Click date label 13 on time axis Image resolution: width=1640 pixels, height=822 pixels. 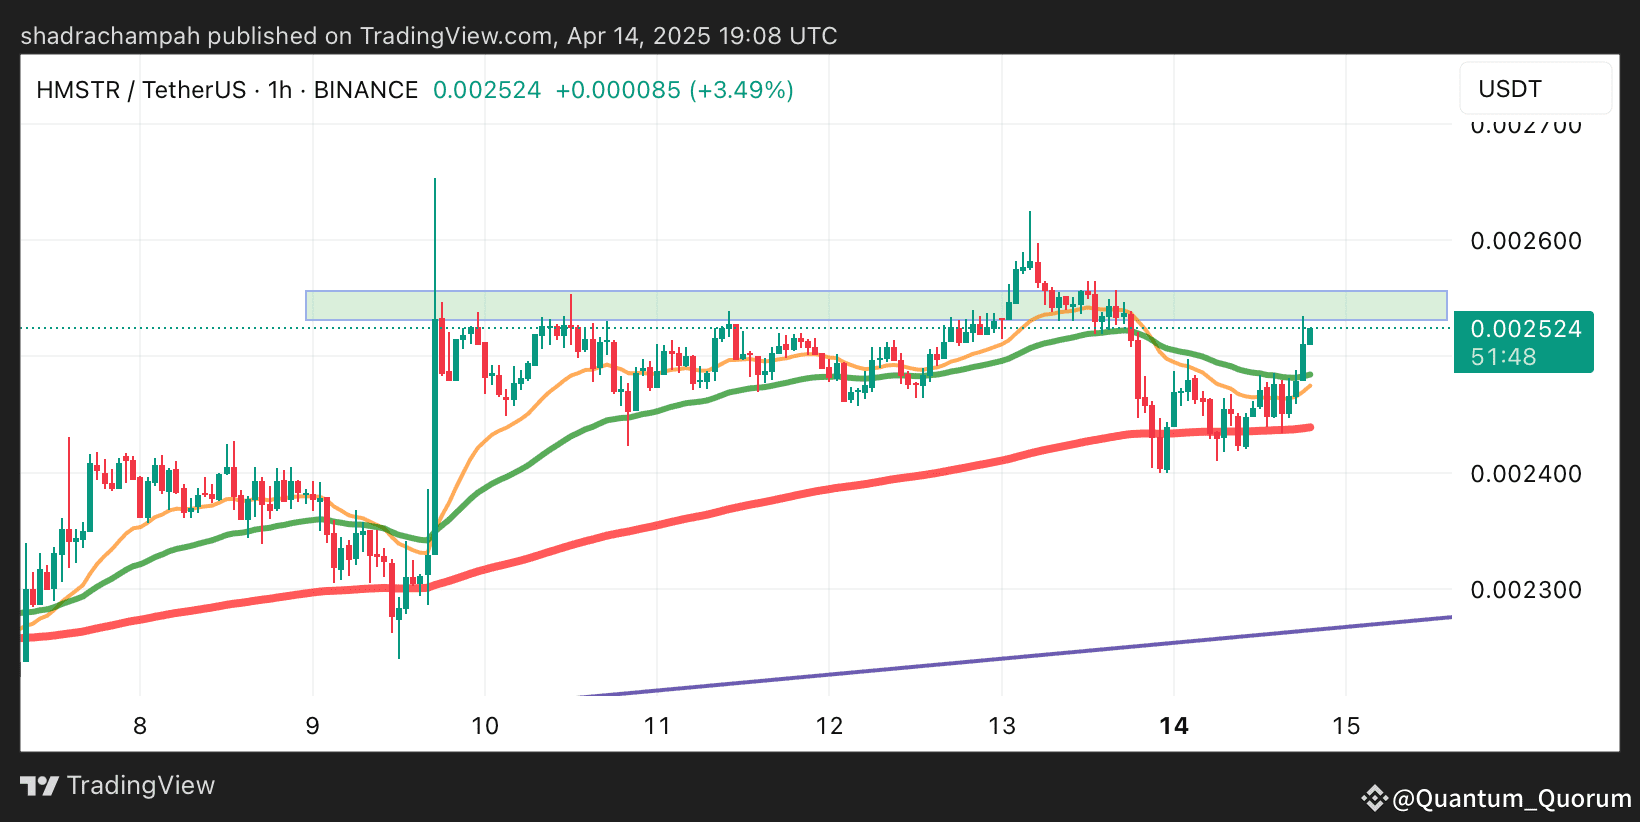(1002, 726)
